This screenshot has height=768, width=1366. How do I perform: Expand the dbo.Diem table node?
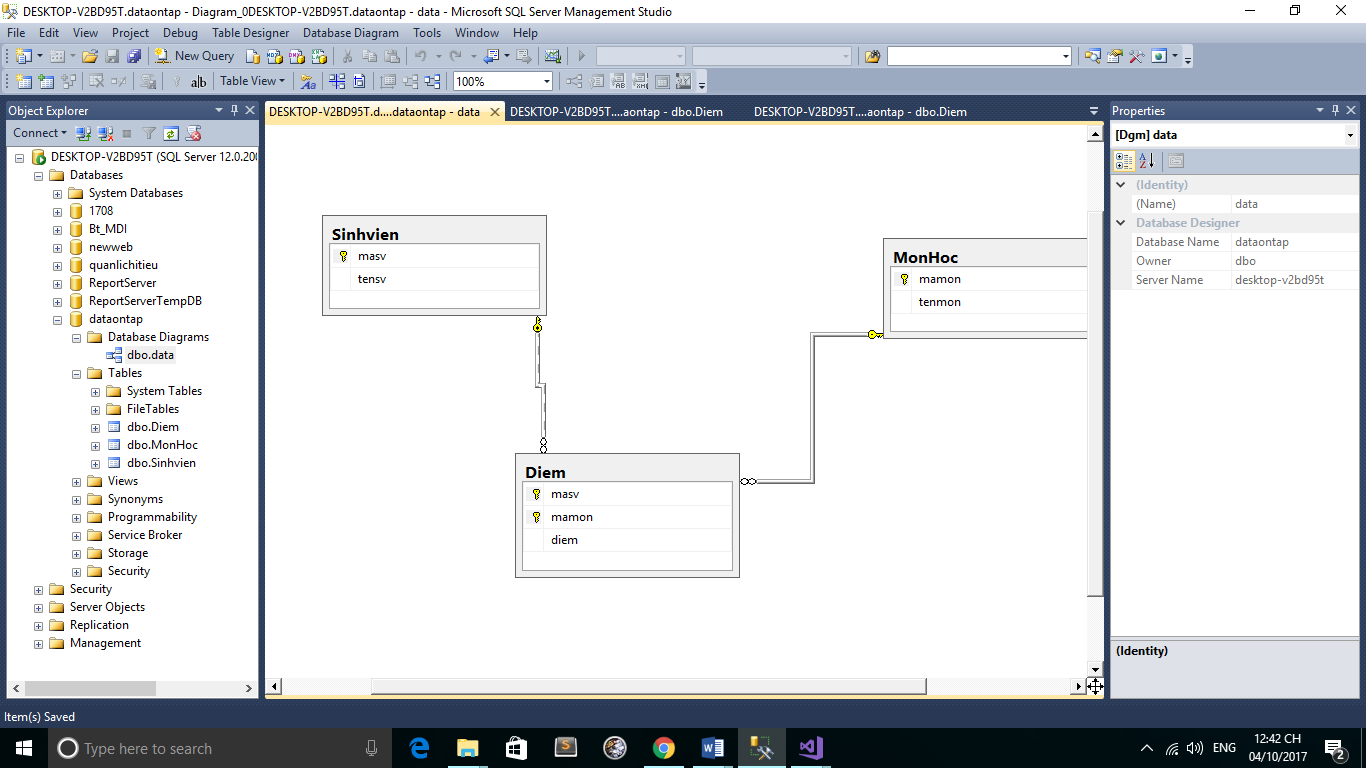pos(96,427)
